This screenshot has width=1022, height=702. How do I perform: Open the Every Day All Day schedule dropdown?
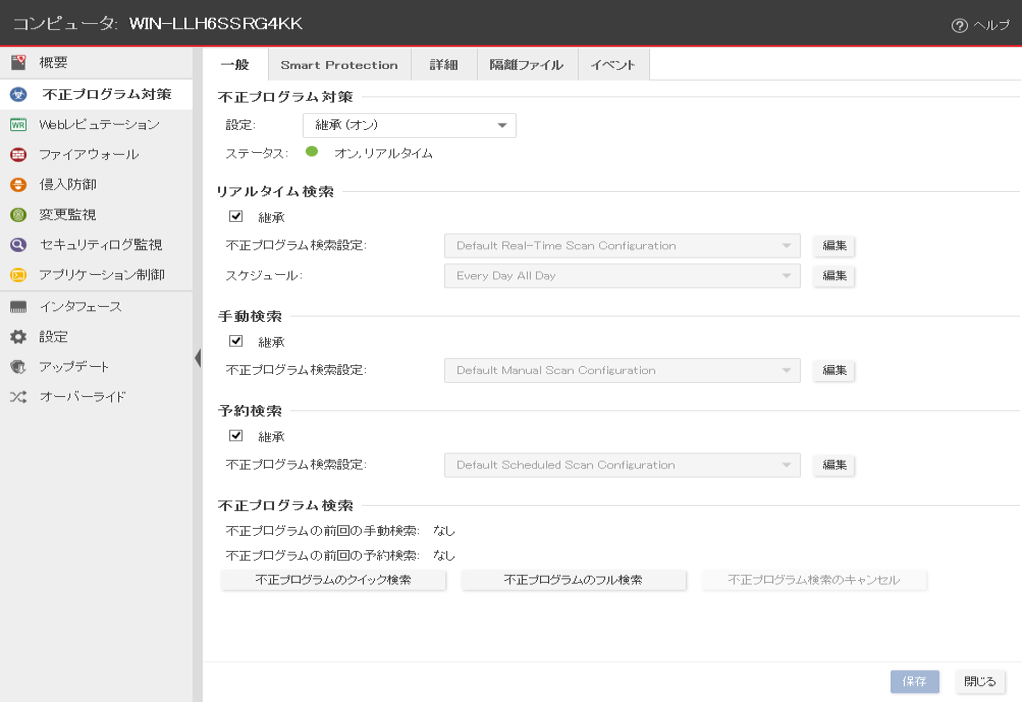(622, 276)
